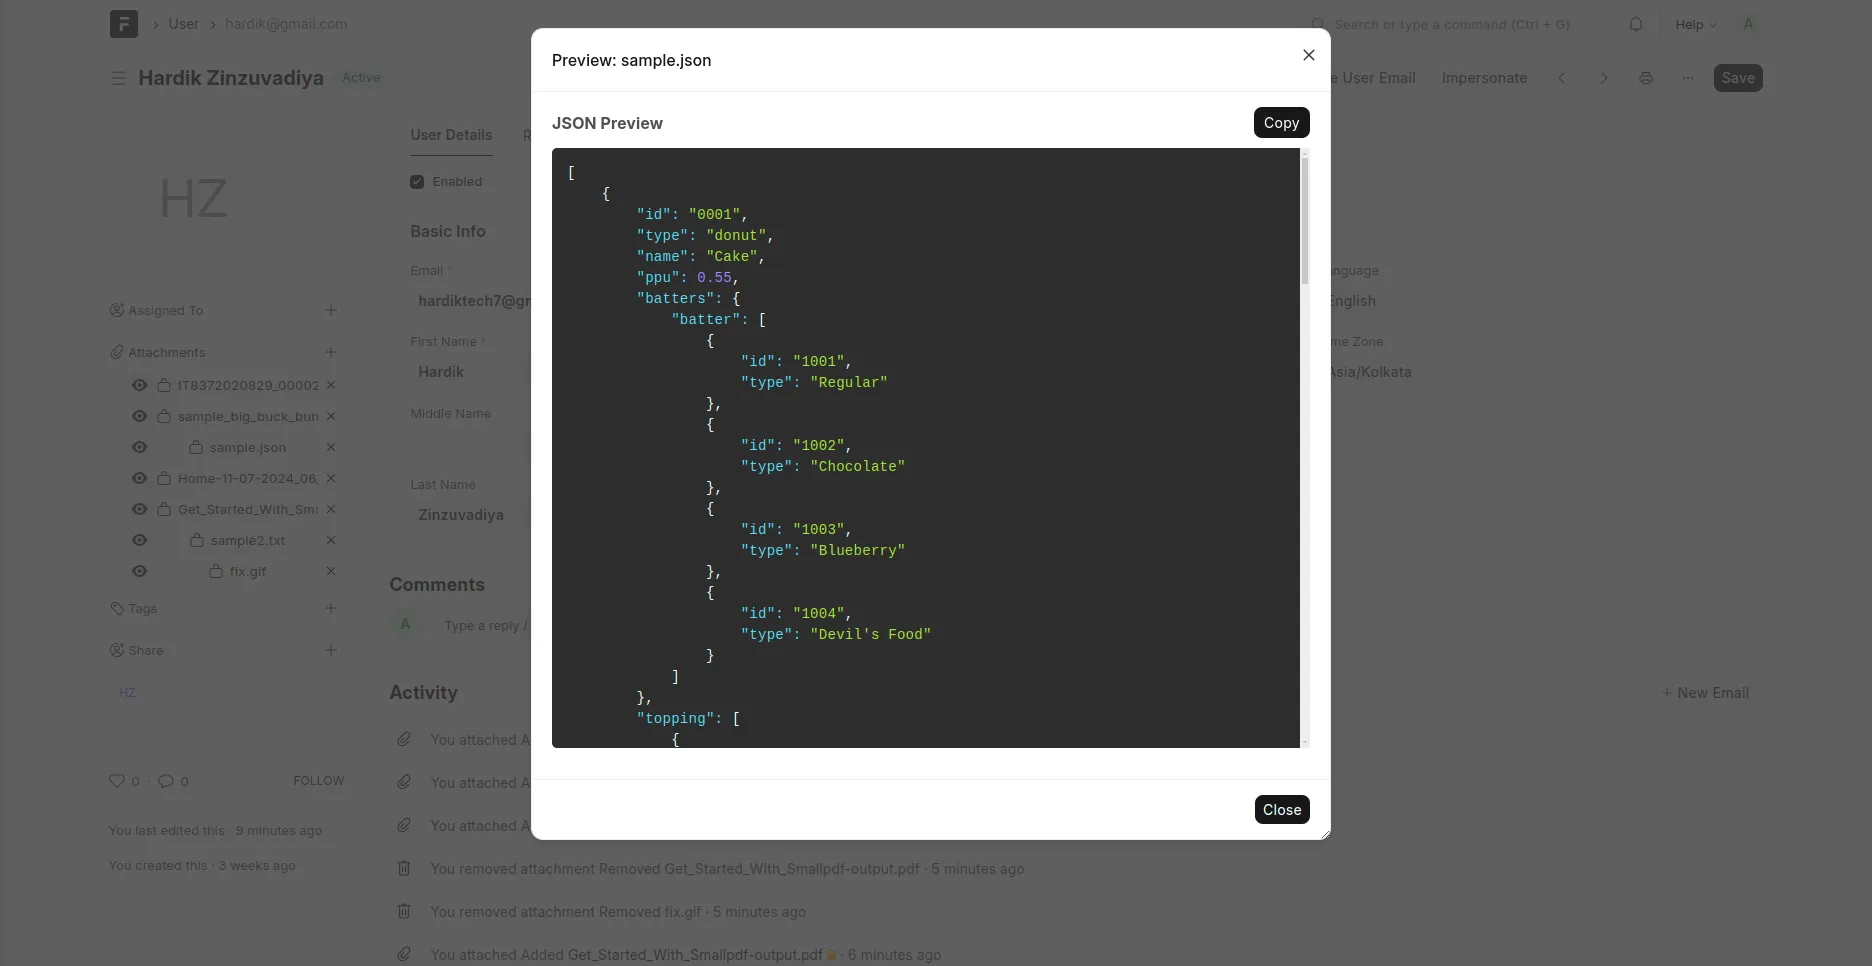
Task: Open sample_big_buck_bun attachment link
Action: [x=248, y=416]
